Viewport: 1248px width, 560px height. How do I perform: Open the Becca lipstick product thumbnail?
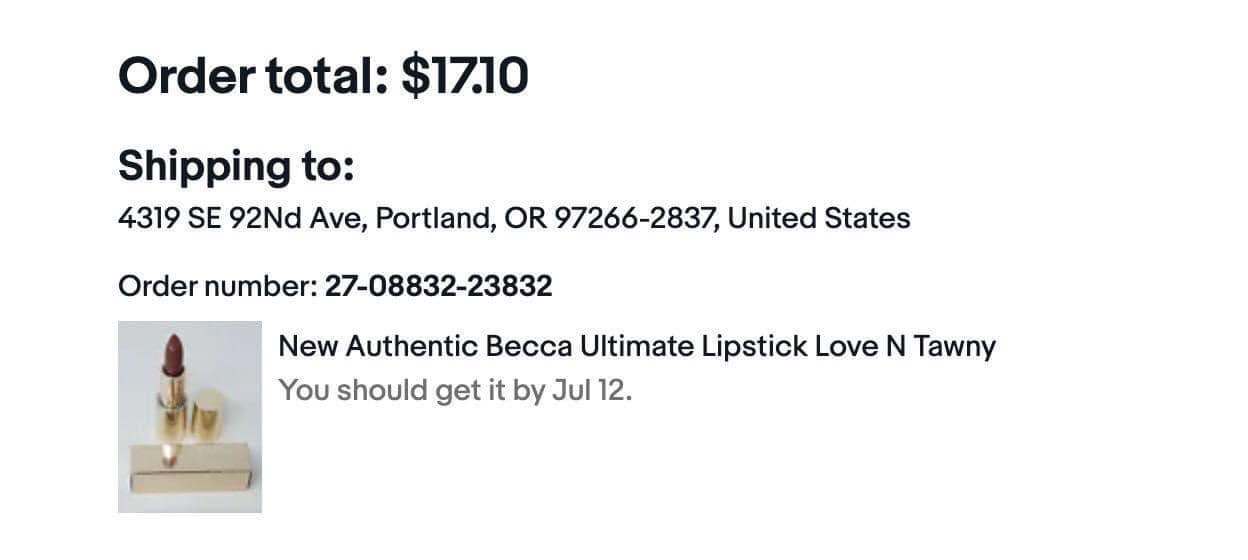pos(190,417)
